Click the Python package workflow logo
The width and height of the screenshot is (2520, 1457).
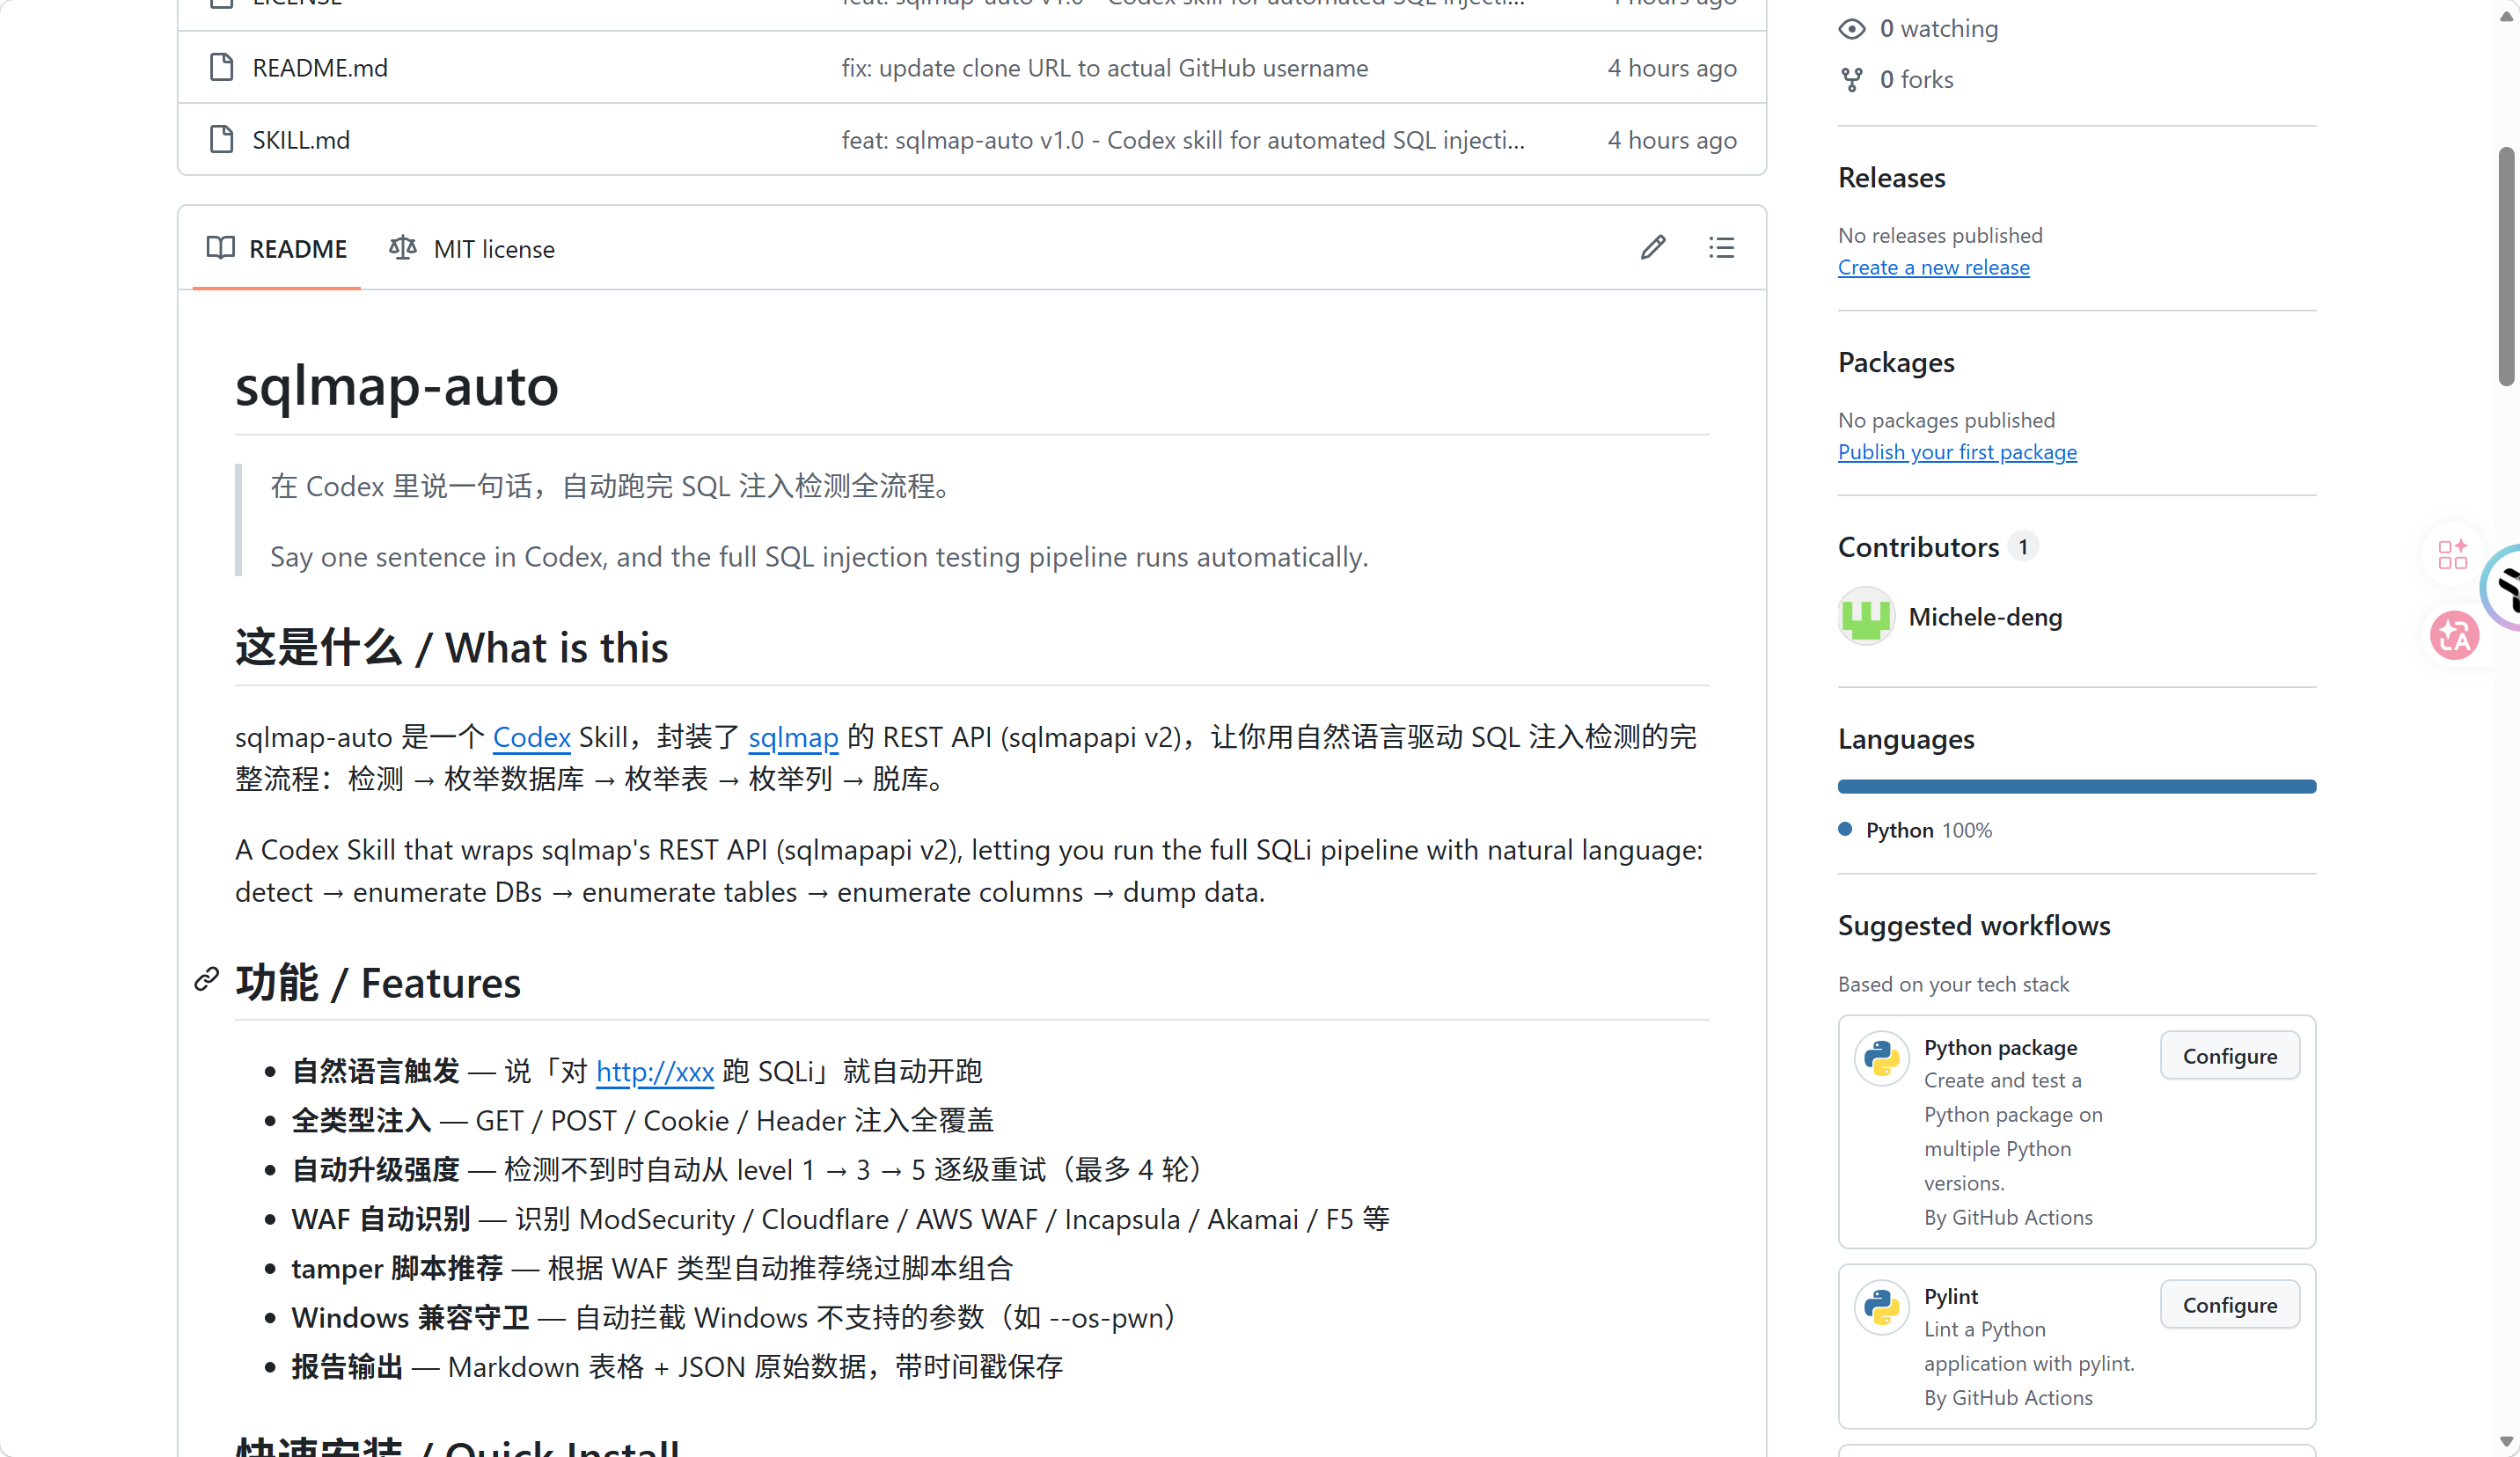(1881, 1058)
